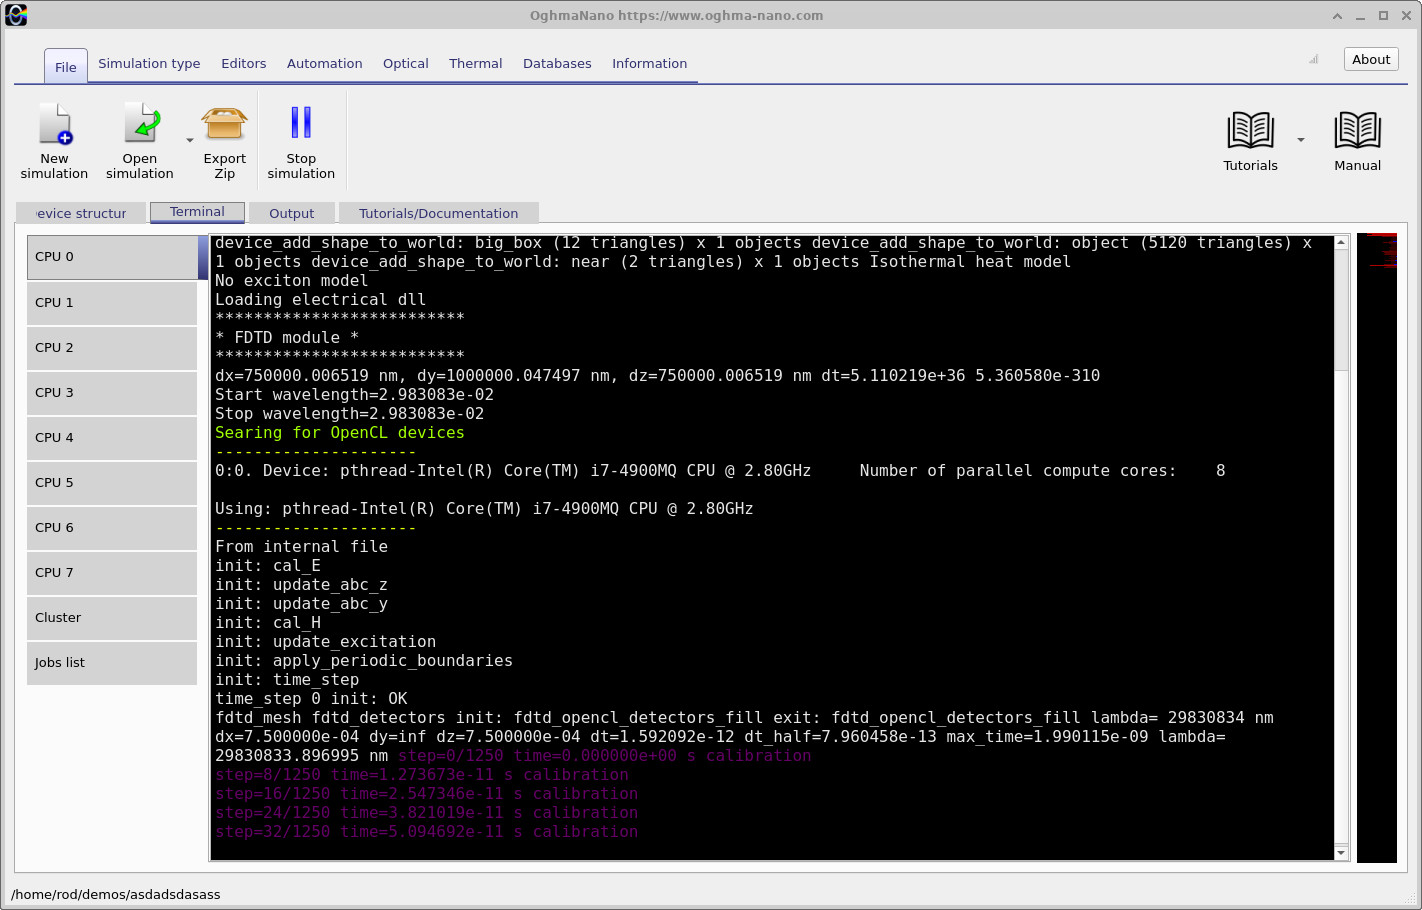Viewport: 1422px width, 910px height.
Task: Select the CPU 2 terminal
Action: click(112, 347)
